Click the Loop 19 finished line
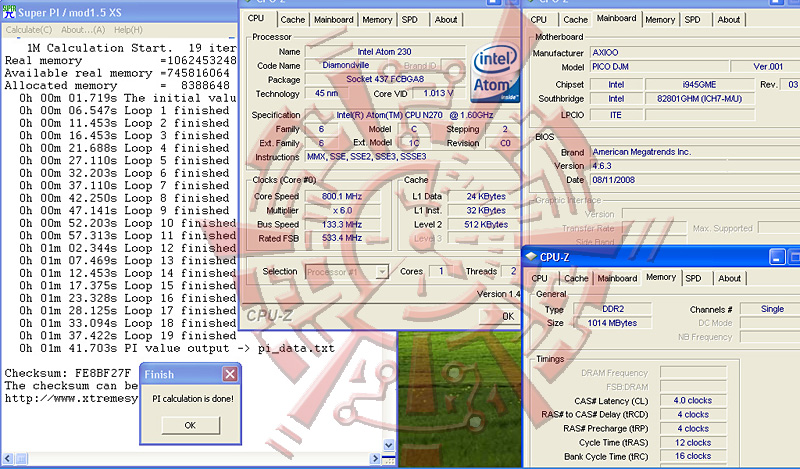The height and width of the screenshot is (469, 800). point(128,336)
